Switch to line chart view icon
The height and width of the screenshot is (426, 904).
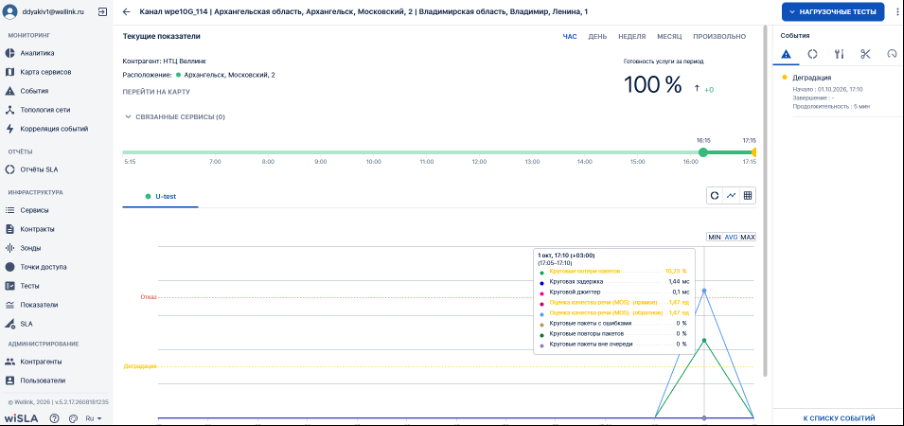coord(731,195)
